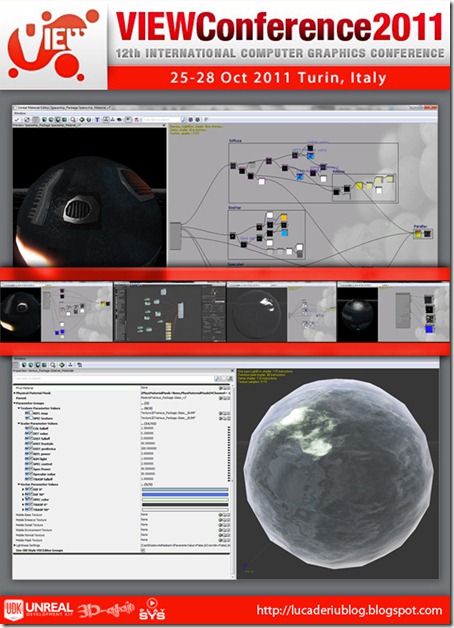This screenshot has height=628, width=454.
Task: Click the search icon in the properties search bar
Action: click(x=217, y=378)
